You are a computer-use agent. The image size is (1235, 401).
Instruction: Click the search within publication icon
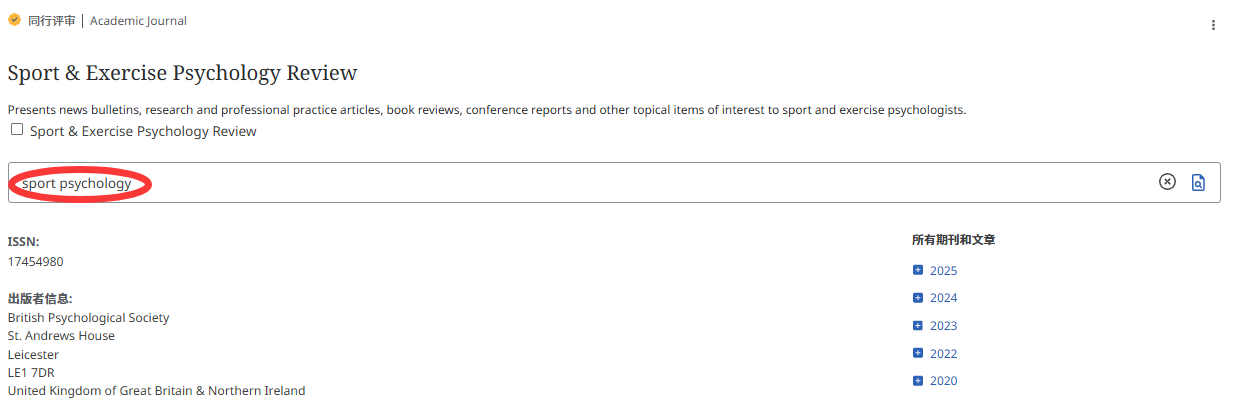(1199, 182)
